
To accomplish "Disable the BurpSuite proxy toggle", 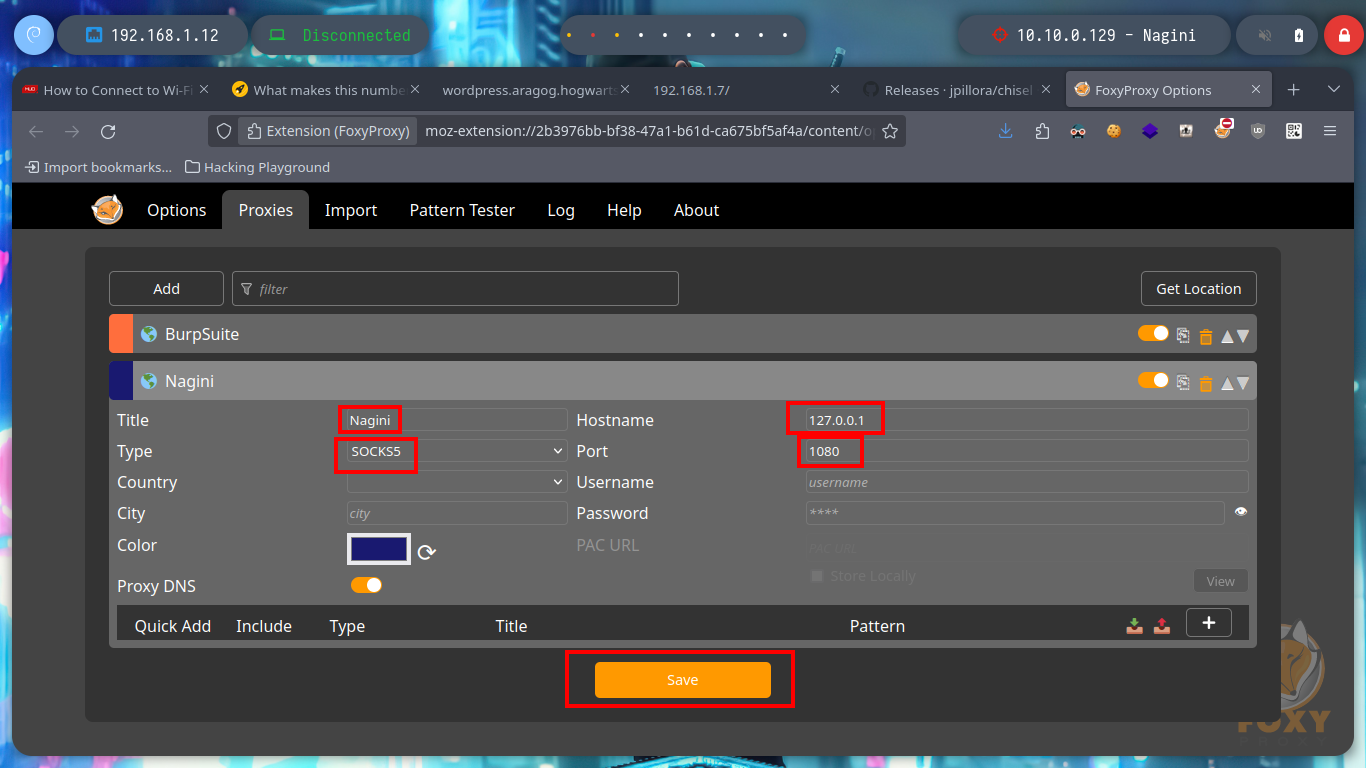I will [1153, 333].
